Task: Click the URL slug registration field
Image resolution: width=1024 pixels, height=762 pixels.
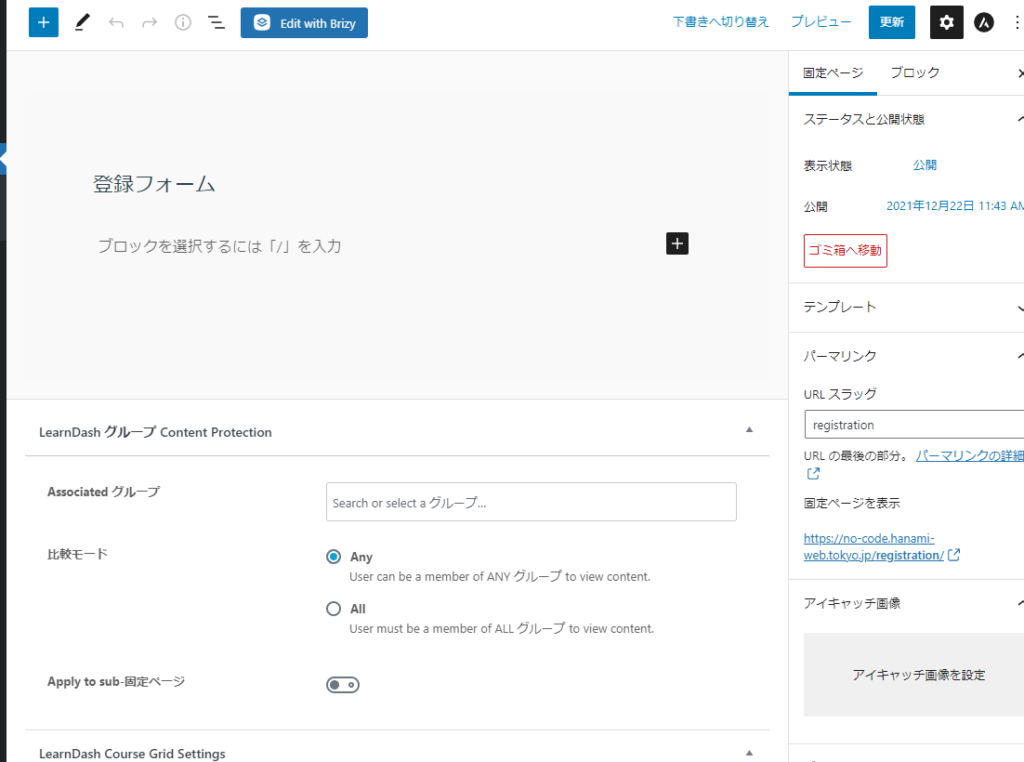Action: 914,425
